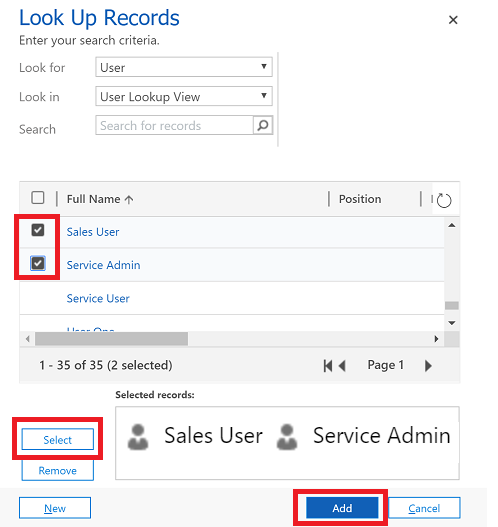This screenshot has width=498, height=527.
Task: Click the Add button
Action: (342, 508)
